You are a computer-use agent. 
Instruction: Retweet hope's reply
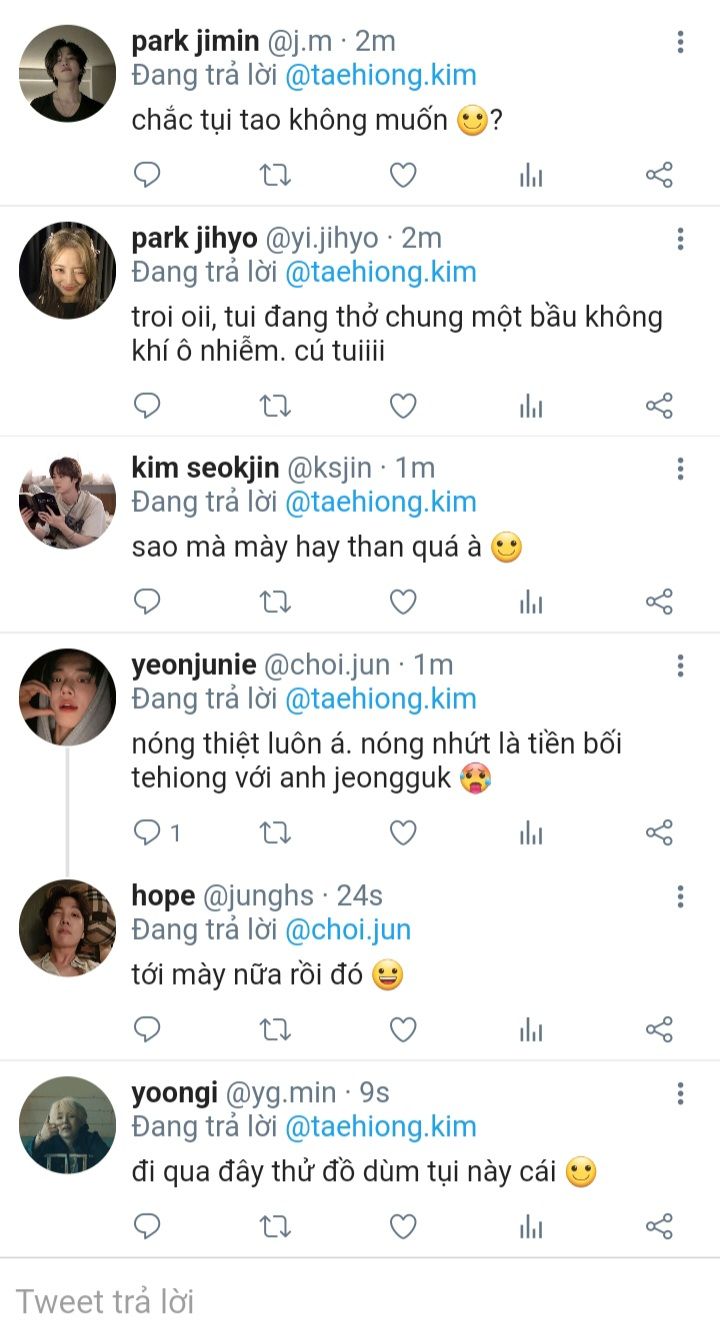pos(275,1029)
